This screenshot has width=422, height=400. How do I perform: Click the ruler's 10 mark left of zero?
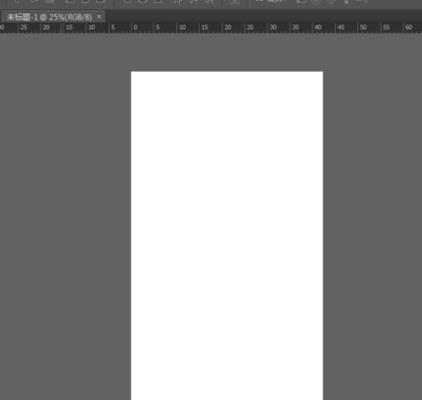coord(92,27)
